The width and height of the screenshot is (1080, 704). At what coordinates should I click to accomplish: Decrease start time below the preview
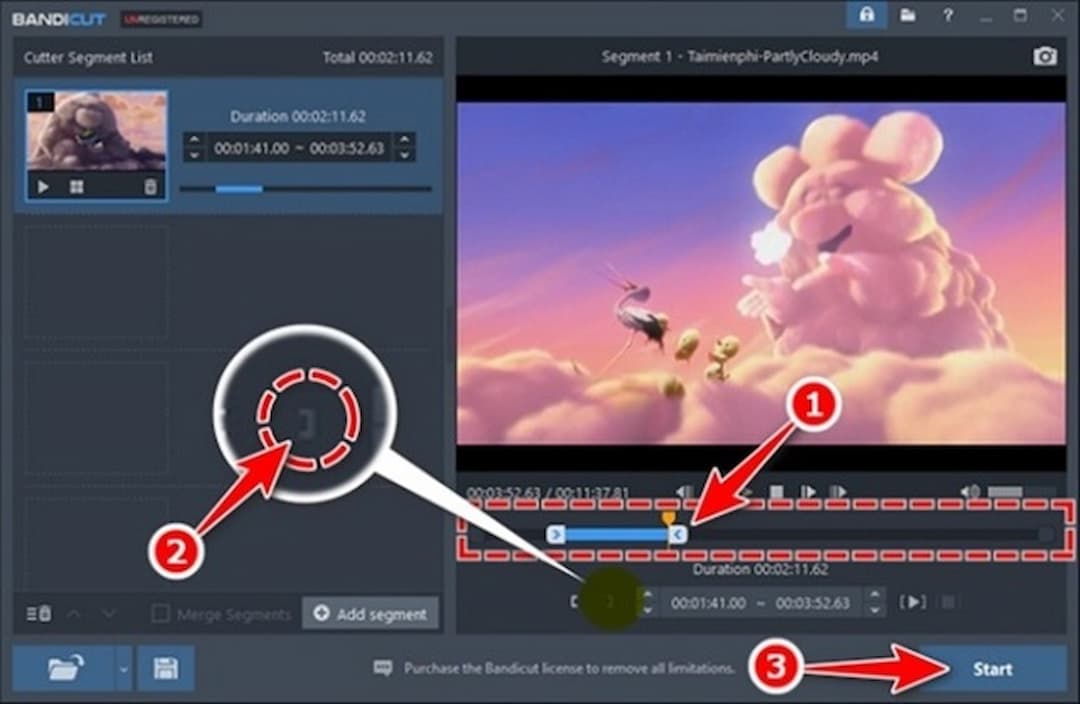tap(647, 610)
